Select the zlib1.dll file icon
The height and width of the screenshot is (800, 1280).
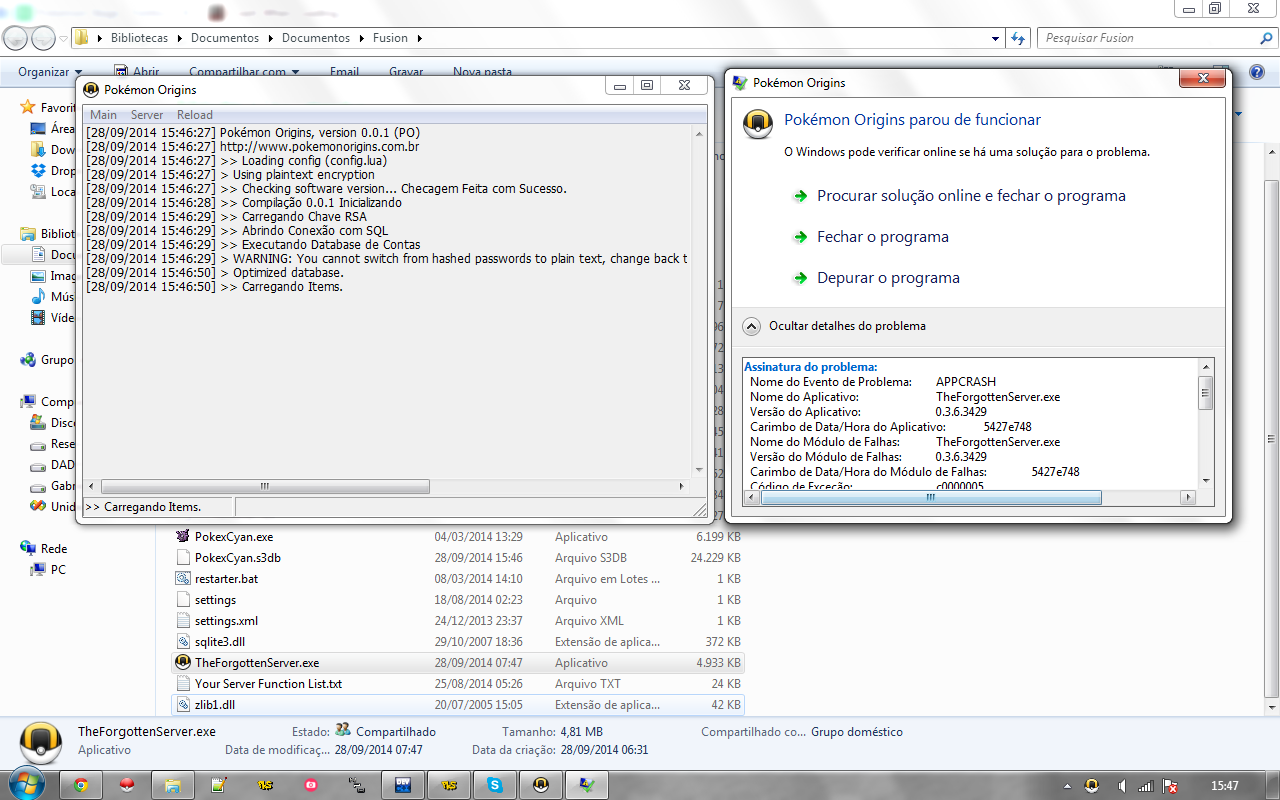pos(183,705)
